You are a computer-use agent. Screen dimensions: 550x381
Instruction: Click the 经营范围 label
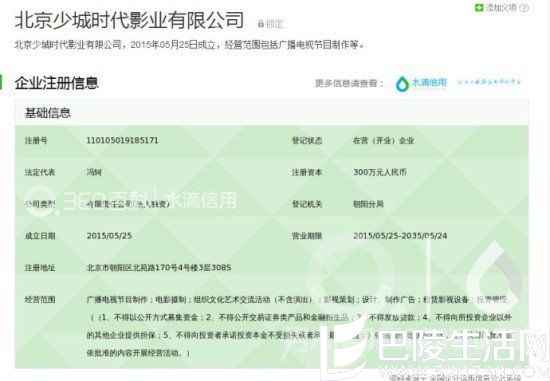(40, 300)
